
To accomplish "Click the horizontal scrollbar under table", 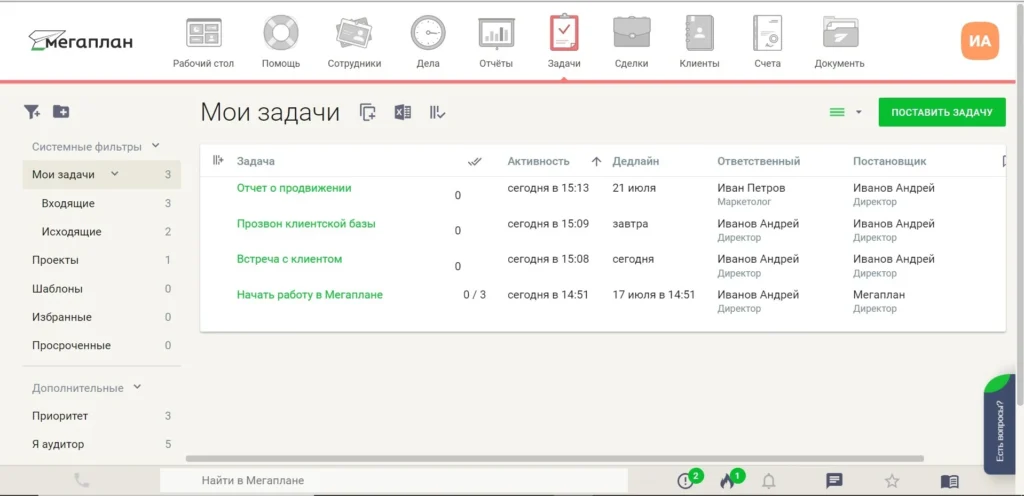I will click(x=555, y=459).
